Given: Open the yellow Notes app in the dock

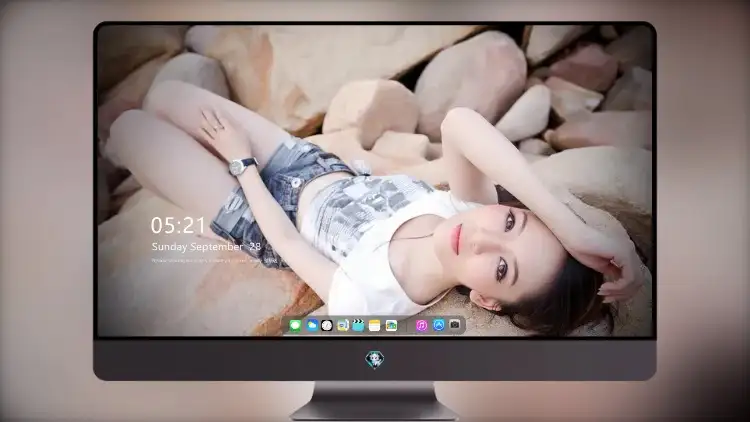Looking at the screenshot, I should tap(375, 326).
